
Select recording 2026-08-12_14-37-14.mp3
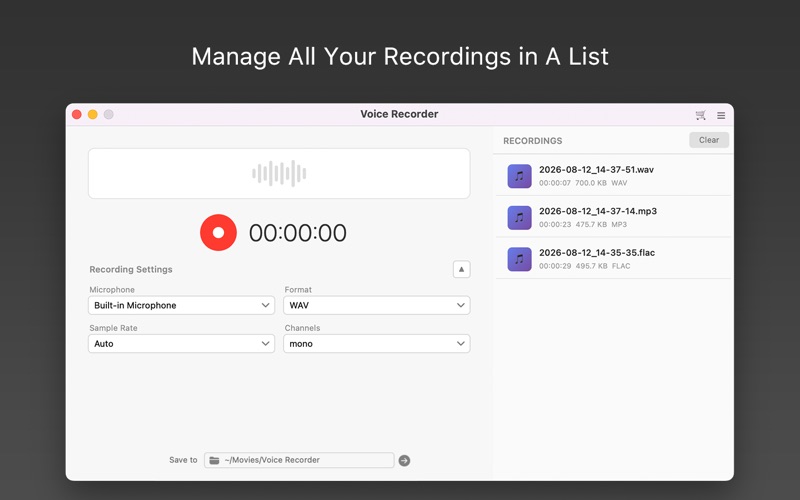pyautogui.click(x=613, y=217)
